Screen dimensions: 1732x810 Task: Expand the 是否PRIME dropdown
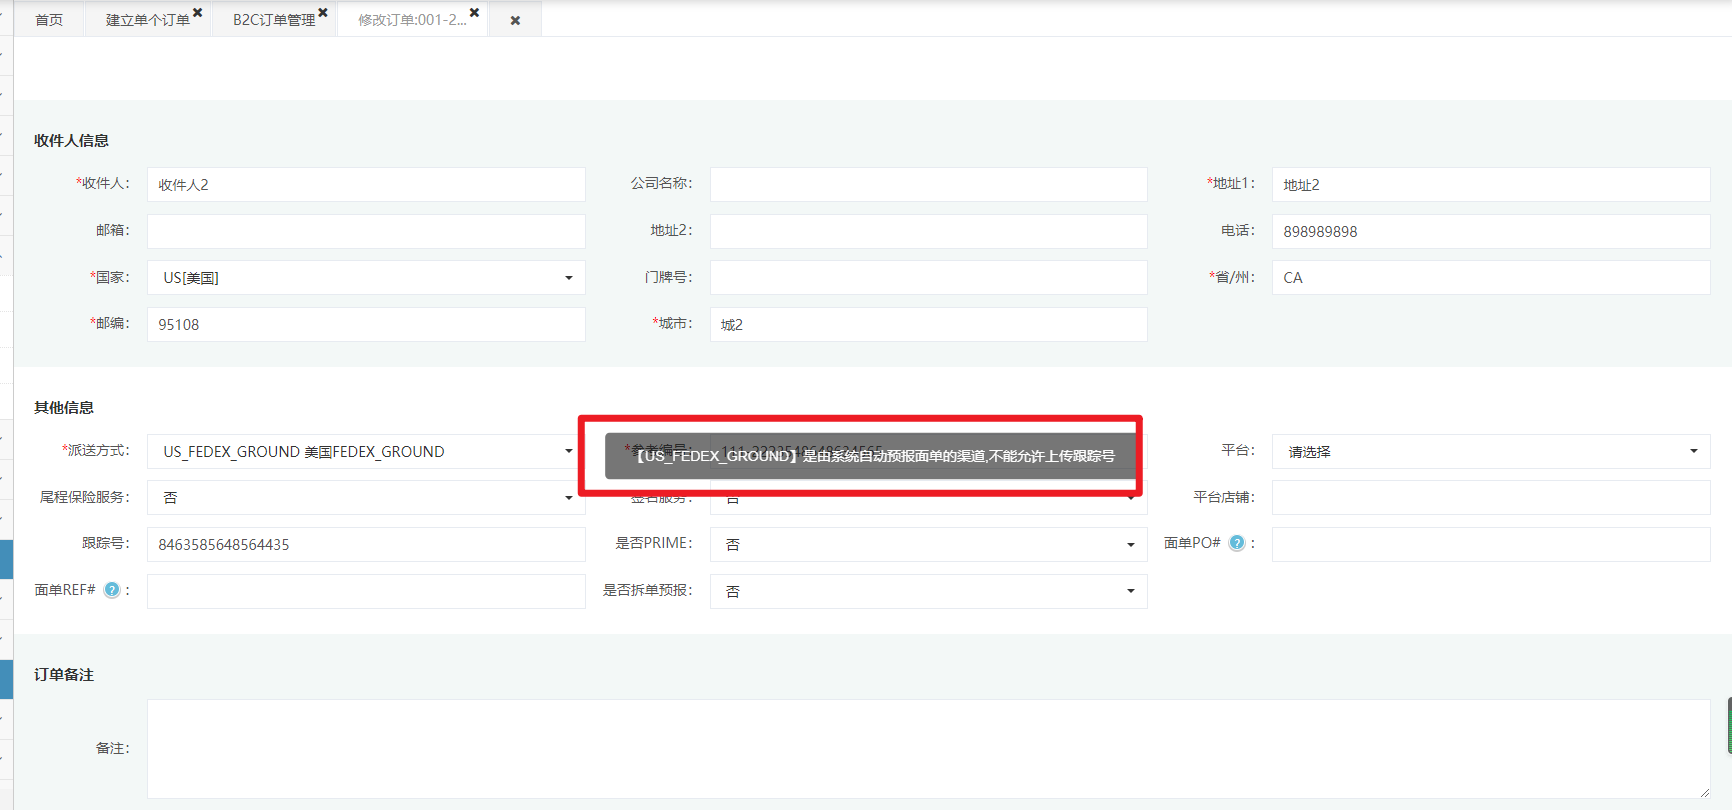coord(928,544)
